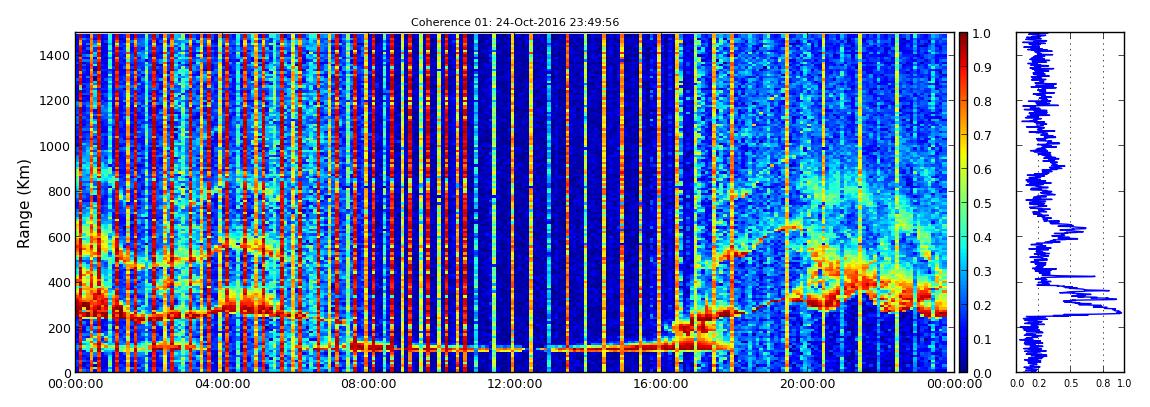The image size is (1150, 407).
Task: Click the 1400 tick label on range axis
Action: 54,56
